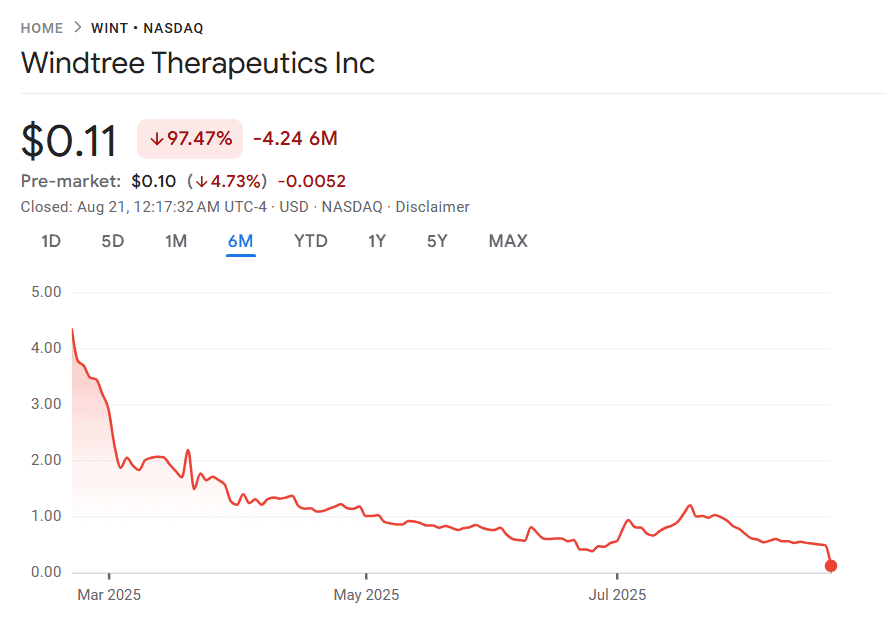Viewport: 886px width, 619px height.
Task: Switch the chart to YTD
Action: pyautogui.click(x=311, y=241)
